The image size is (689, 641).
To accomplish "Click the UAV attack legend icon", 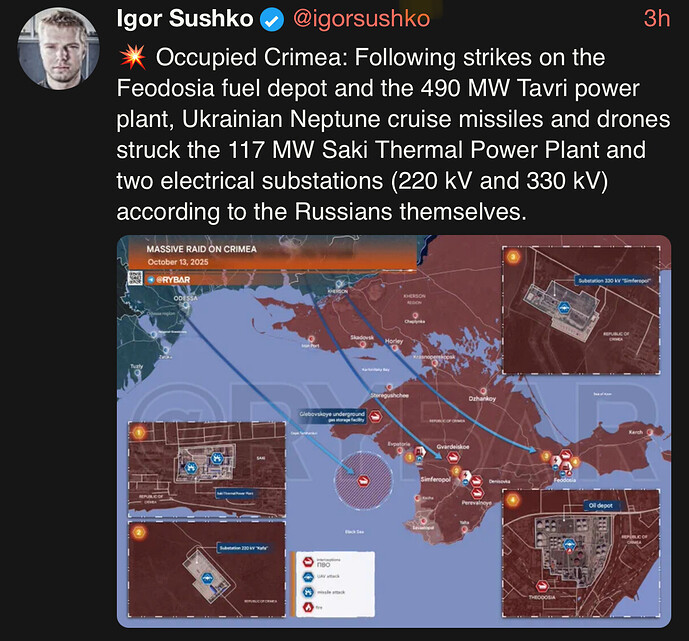I will click(309, 576).
